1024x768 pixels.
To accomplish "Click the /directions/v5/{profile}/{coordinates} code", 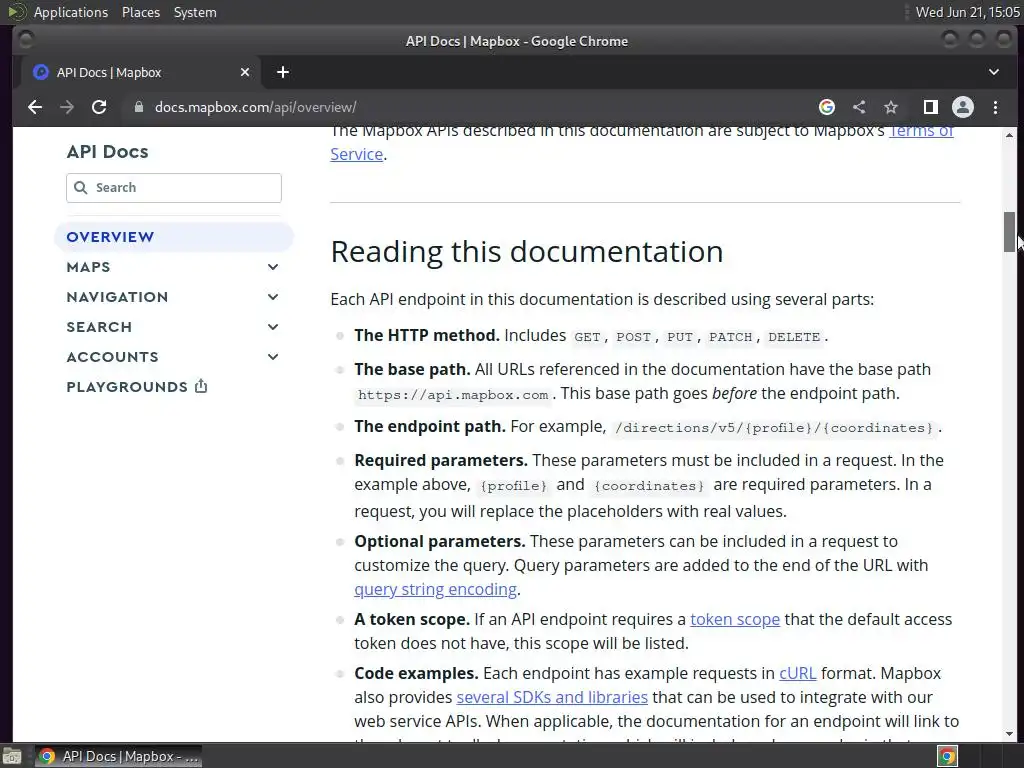I will 774,428.
